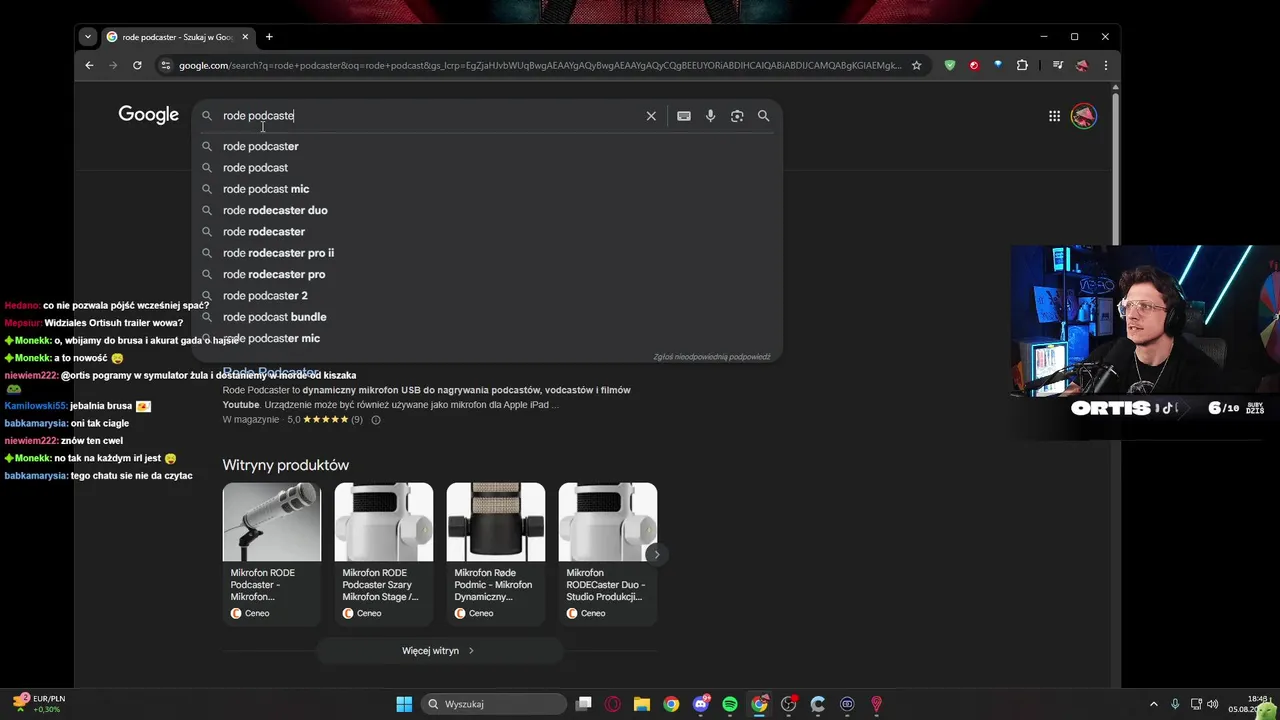
Task: Bookmark this page with star icon
Action: (916, 65)
